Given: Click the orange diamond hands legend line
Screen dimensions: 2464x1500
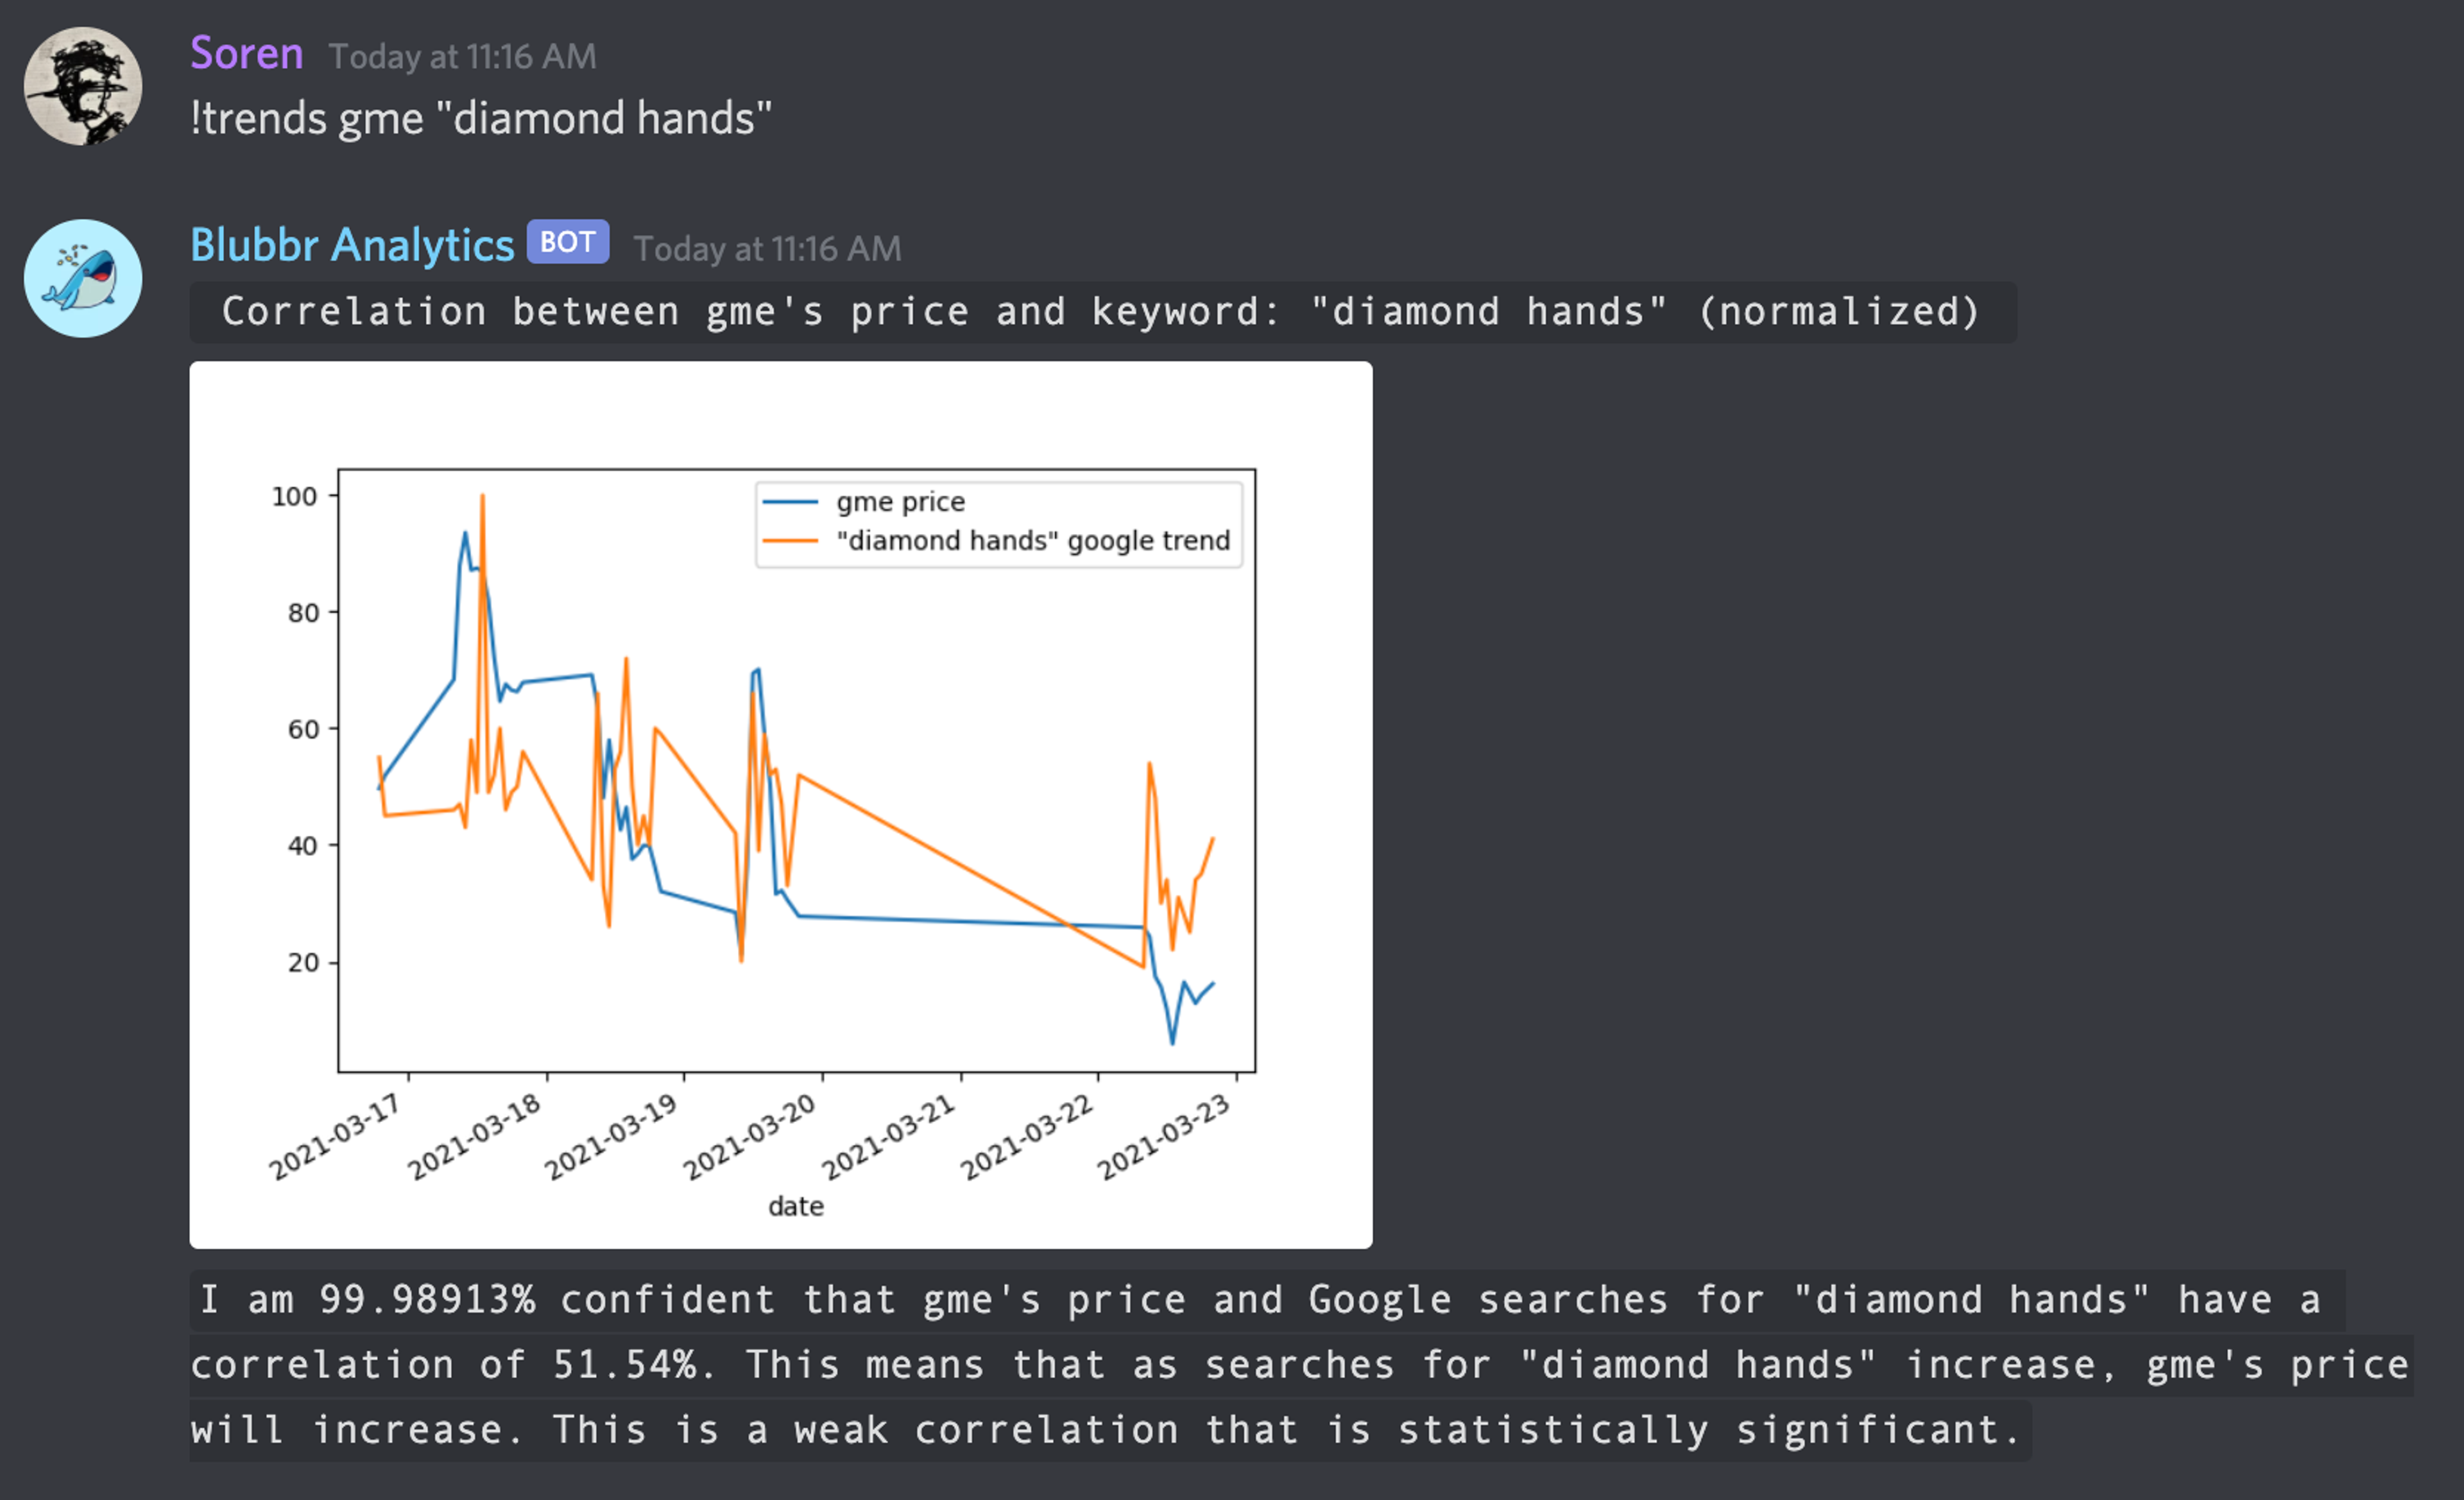Looking at the screenshot, I should (x=790, y=541).
